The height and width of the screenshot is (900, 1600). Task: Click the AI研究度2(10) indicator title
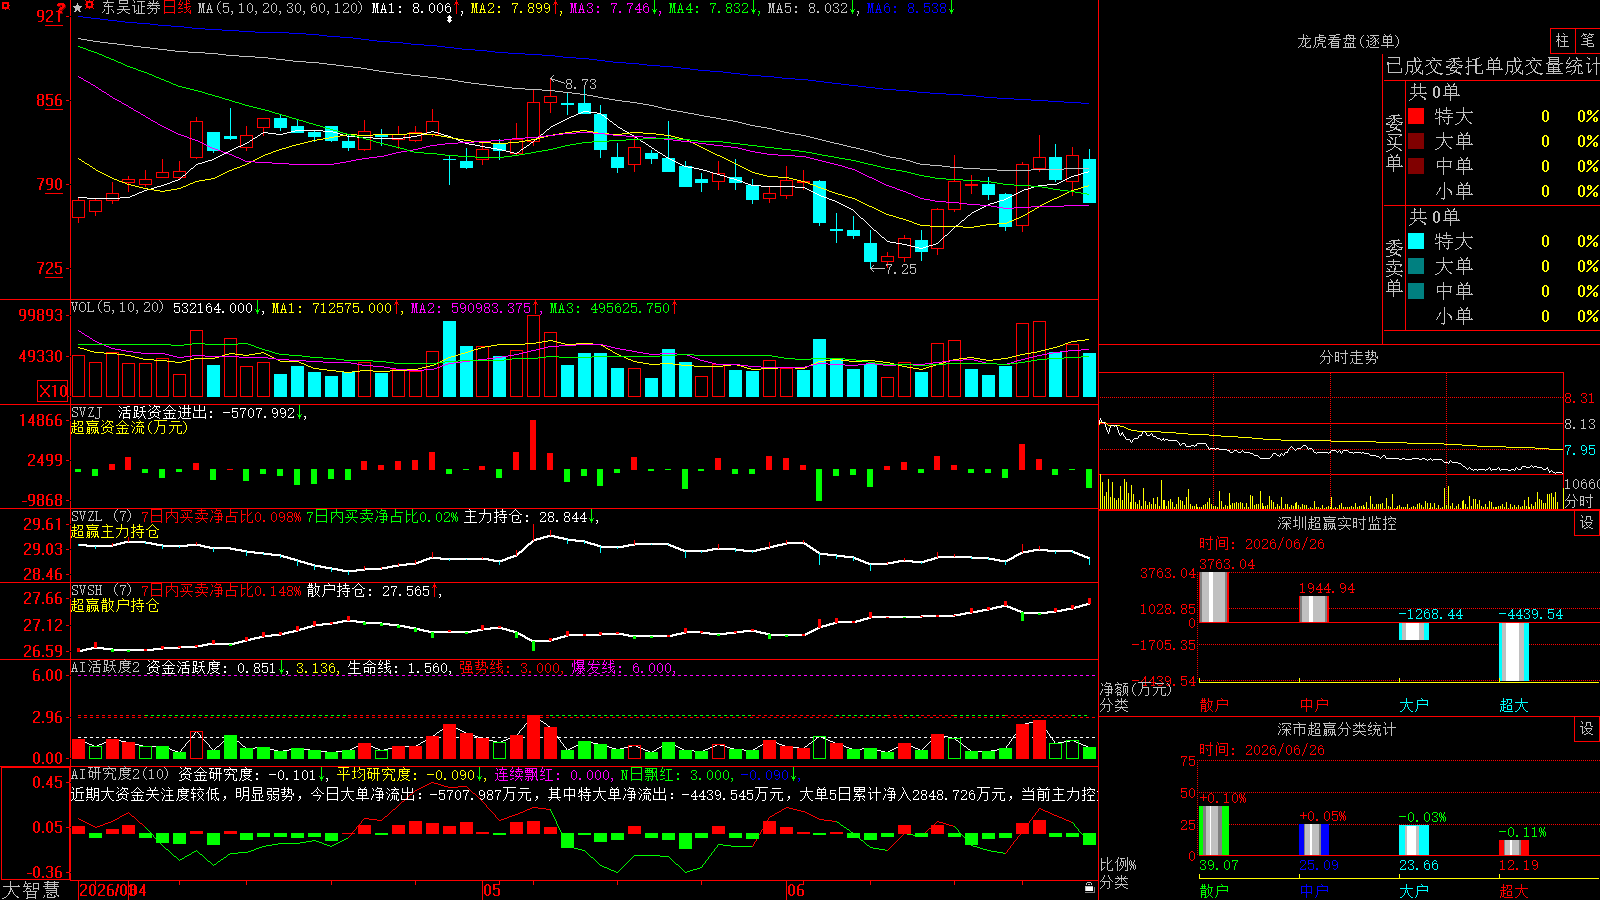coord(120,774)
